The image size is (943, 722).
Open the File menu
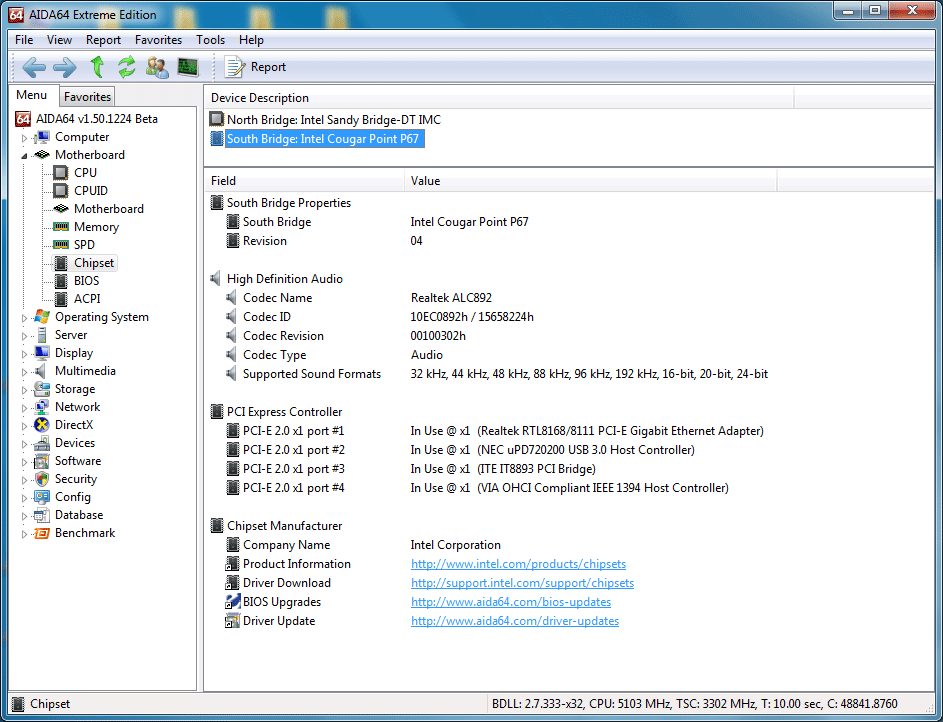[24, 40]
